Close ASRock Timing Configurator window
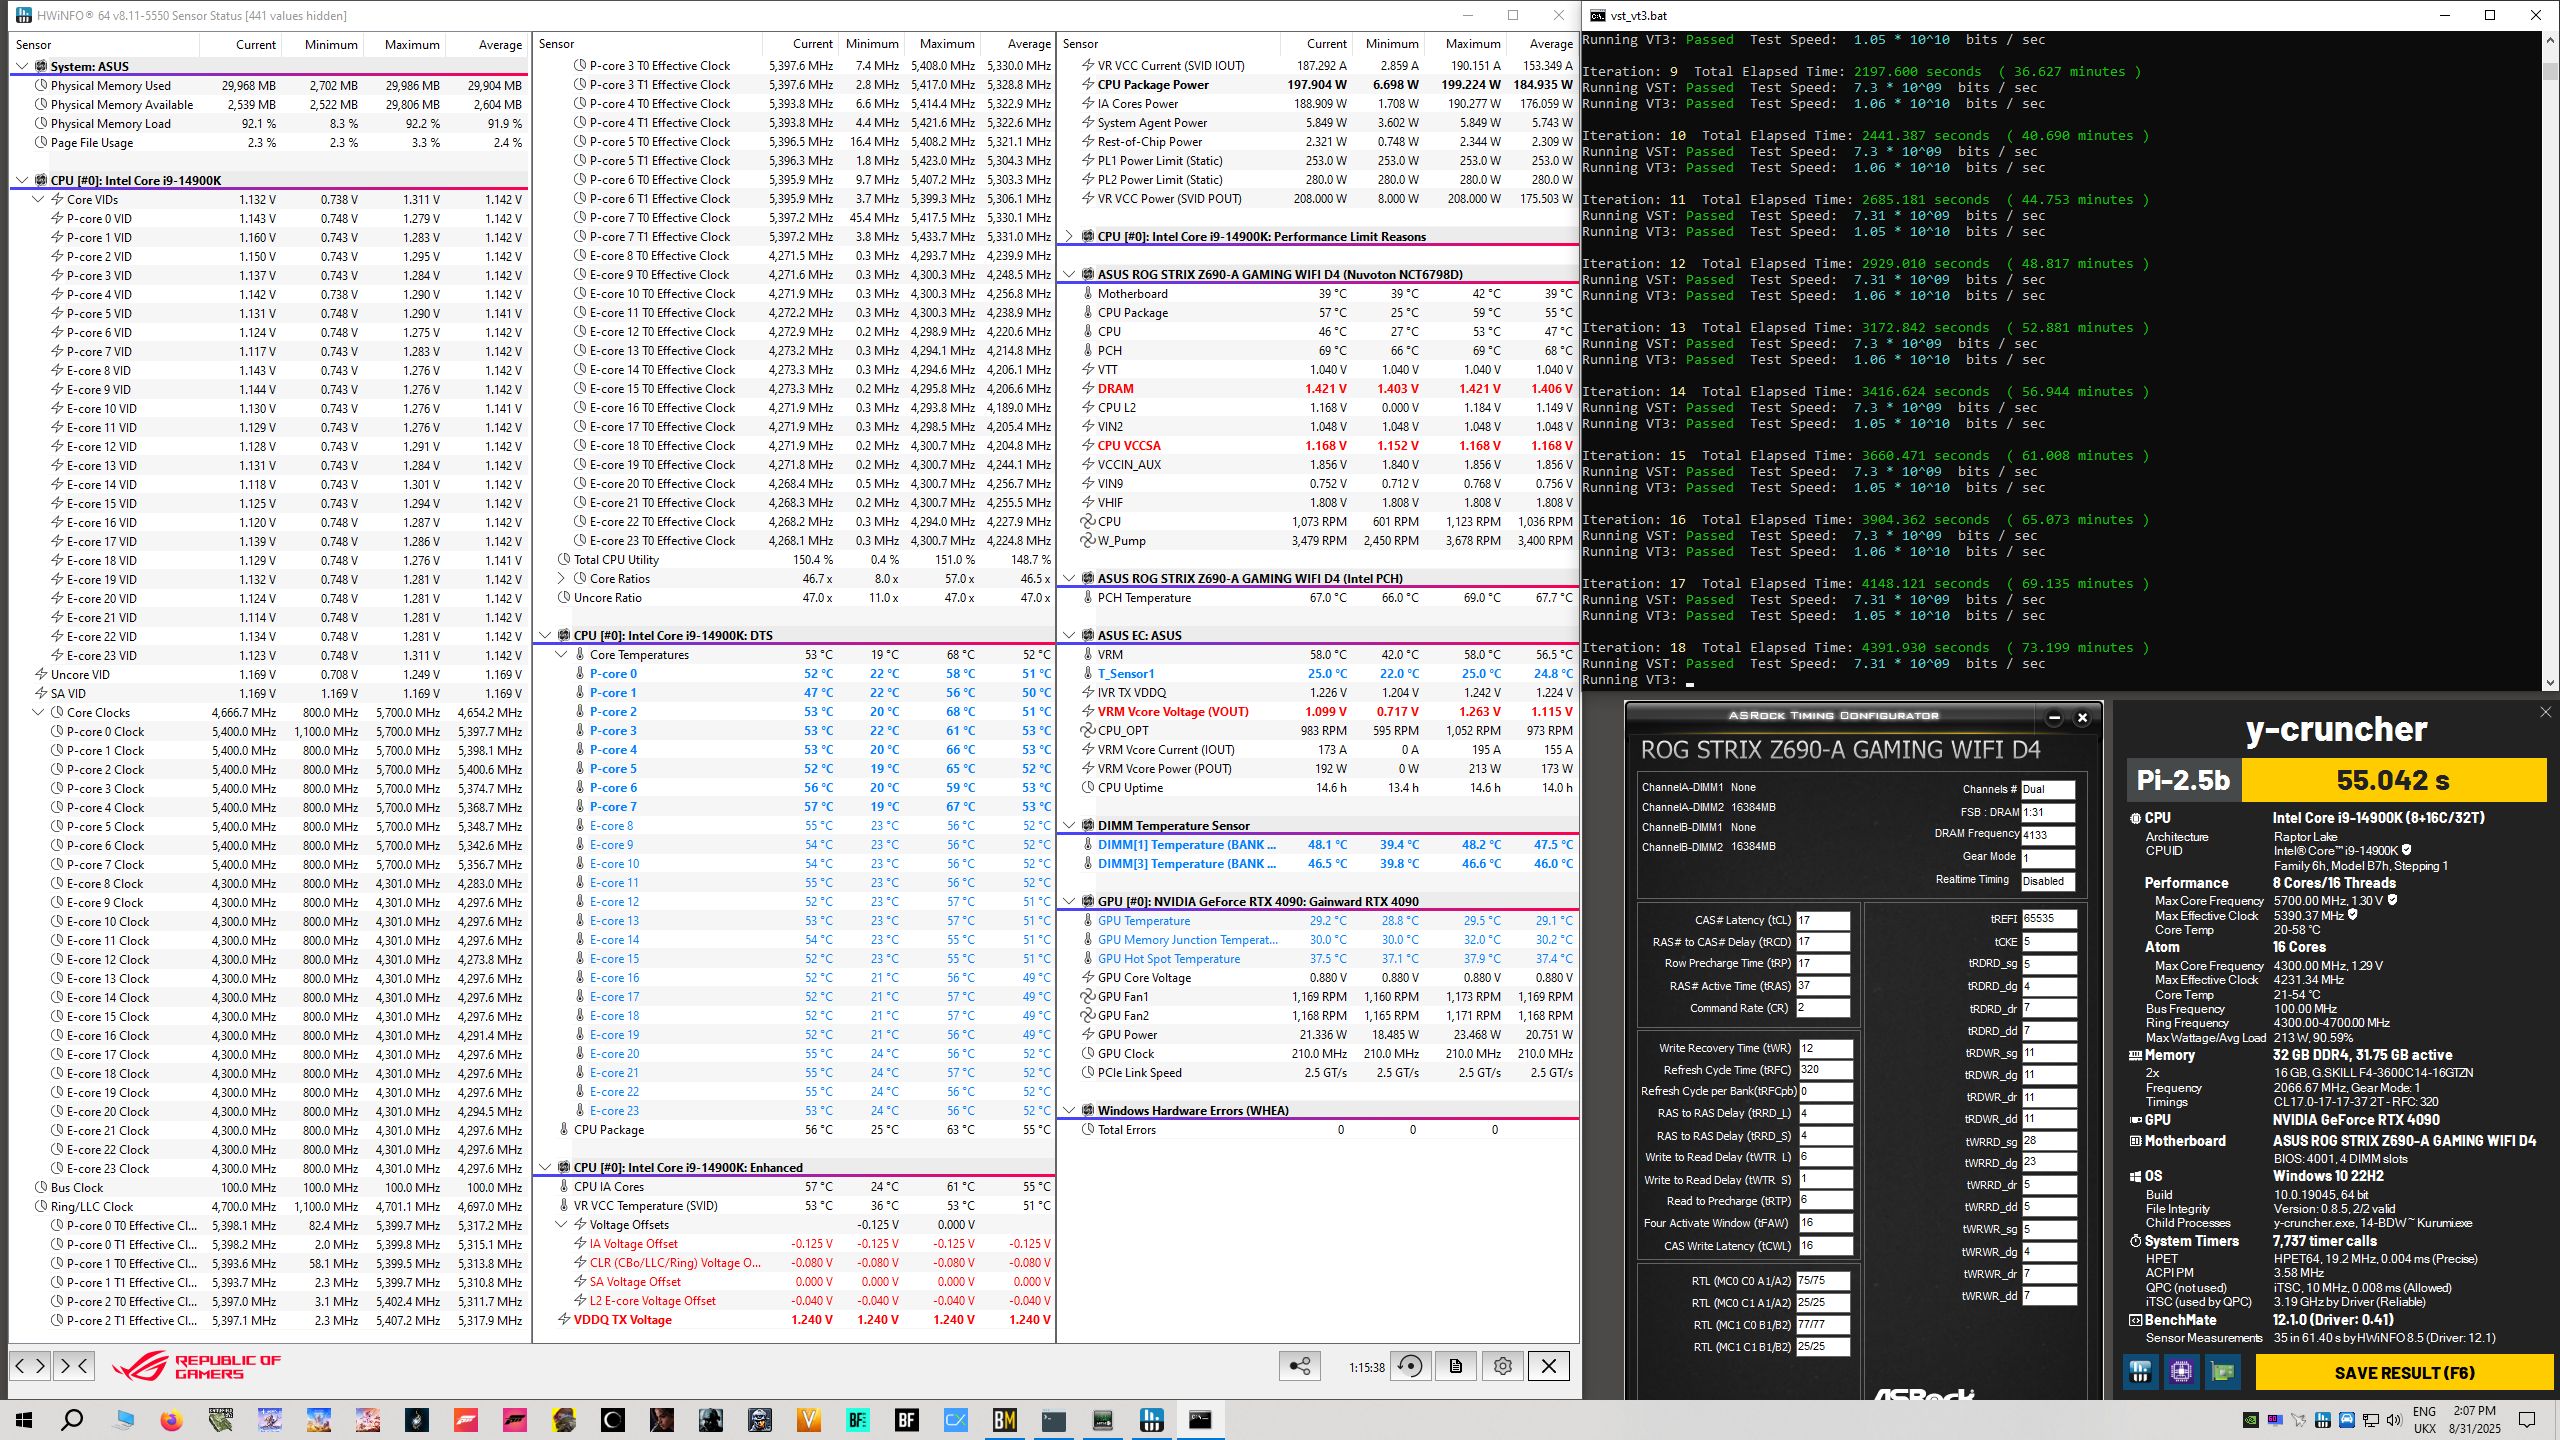 click(2082, 717)
